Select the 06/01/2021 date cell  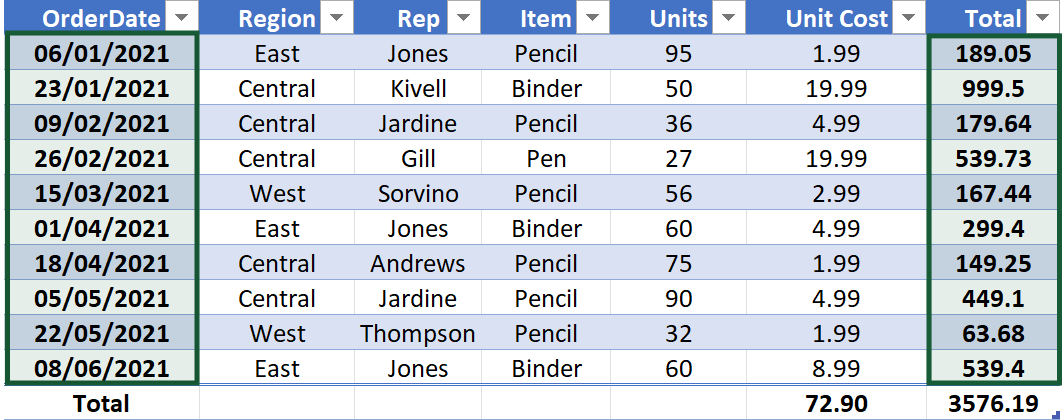102,54
